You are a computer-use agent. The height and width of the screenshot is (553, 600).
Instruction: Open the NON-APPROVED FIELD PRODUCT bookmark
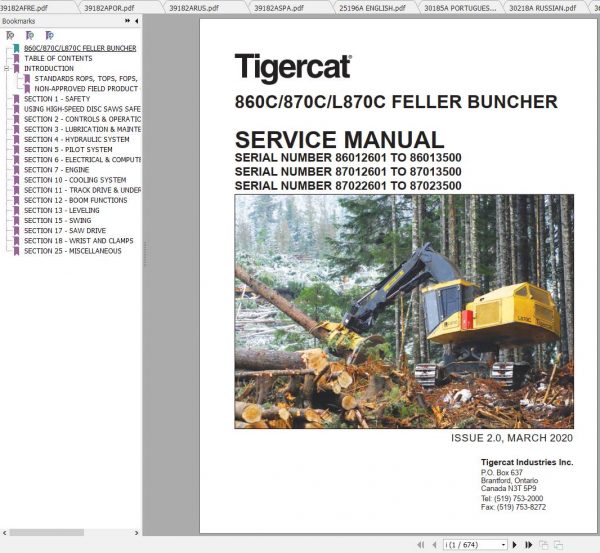coord(86,89)
